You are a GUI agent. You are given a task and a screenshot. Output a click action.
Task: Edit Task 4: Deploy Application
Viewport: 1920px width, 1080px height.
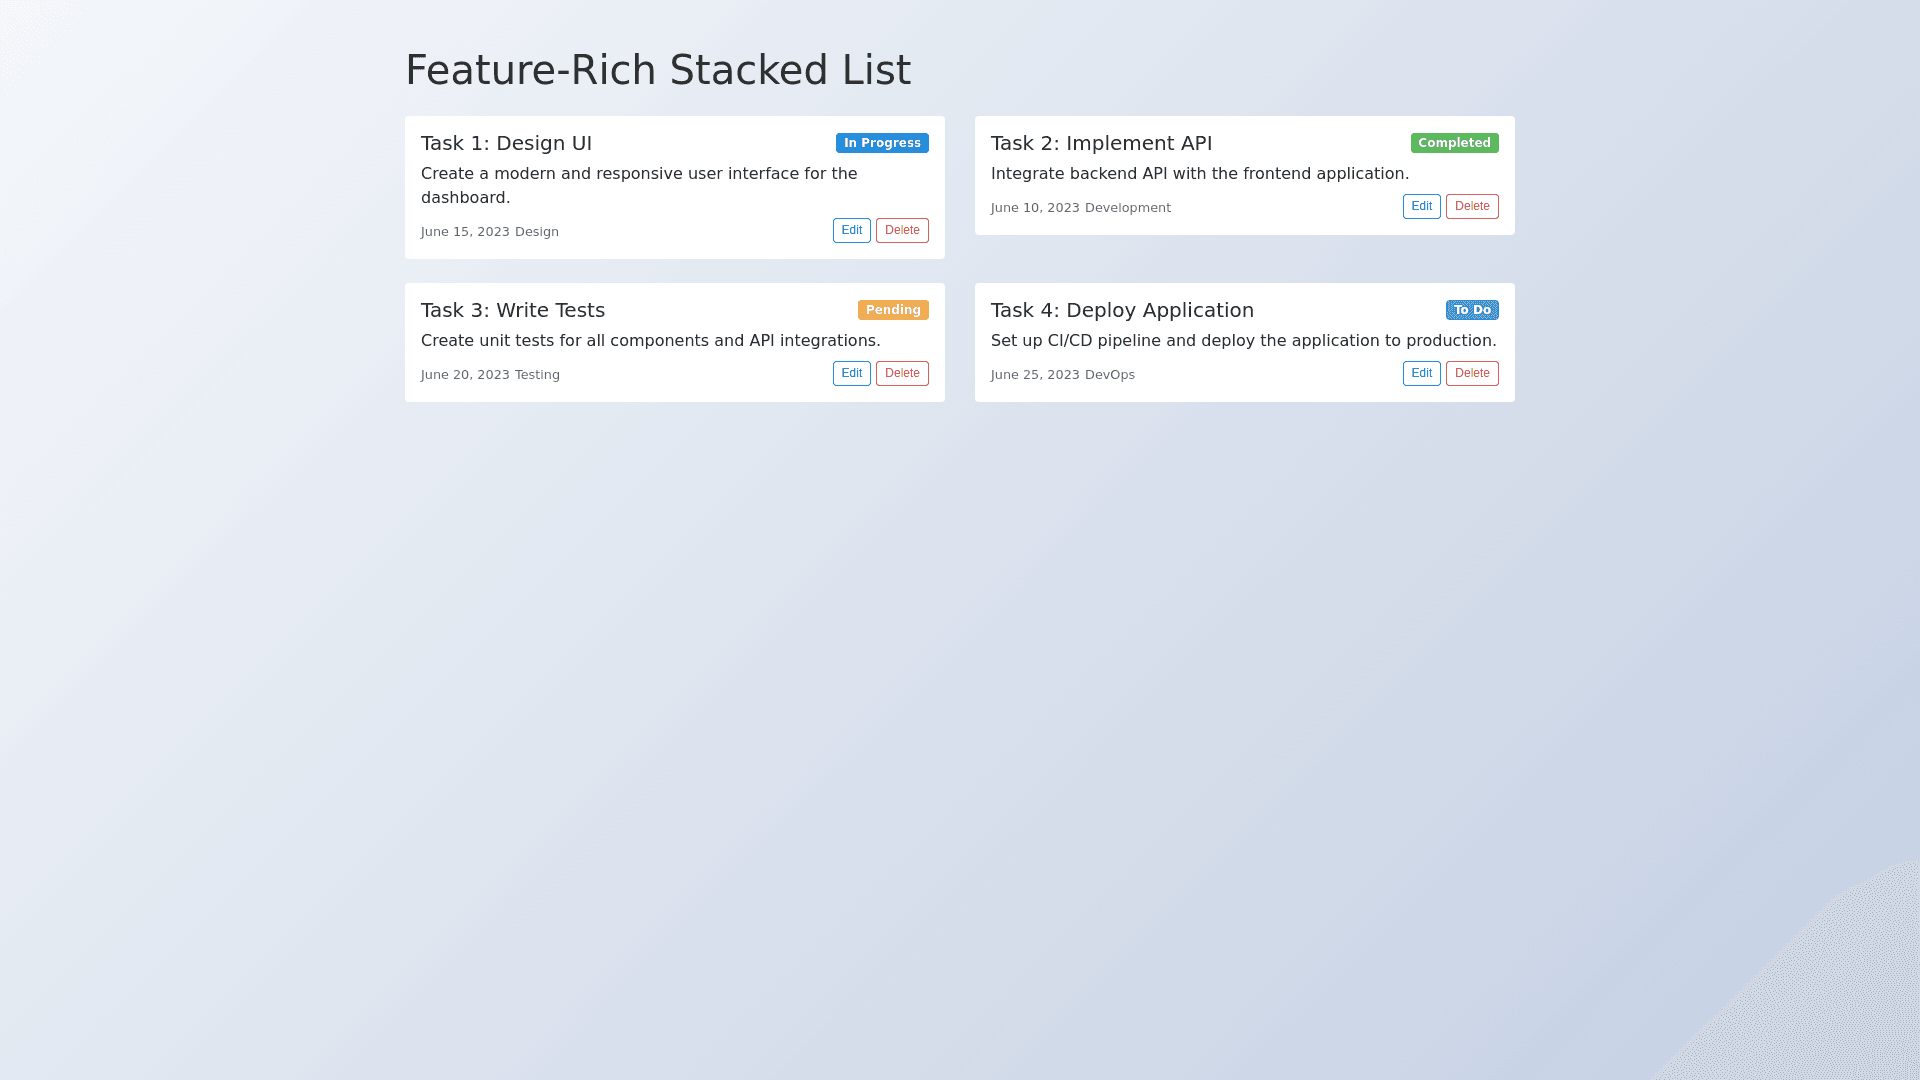(x=1421, y=373)
